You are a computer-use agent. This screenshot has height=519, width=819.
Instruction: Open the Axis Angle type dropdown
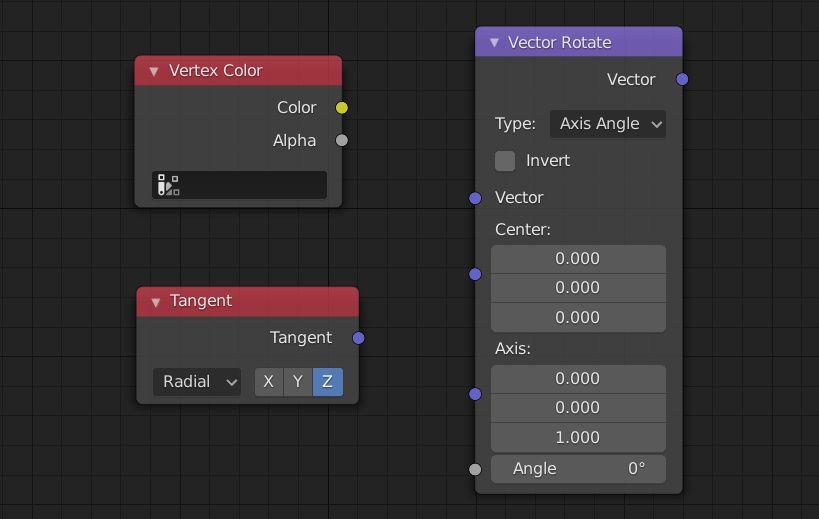pyautogui.click(x=607, y=124)
